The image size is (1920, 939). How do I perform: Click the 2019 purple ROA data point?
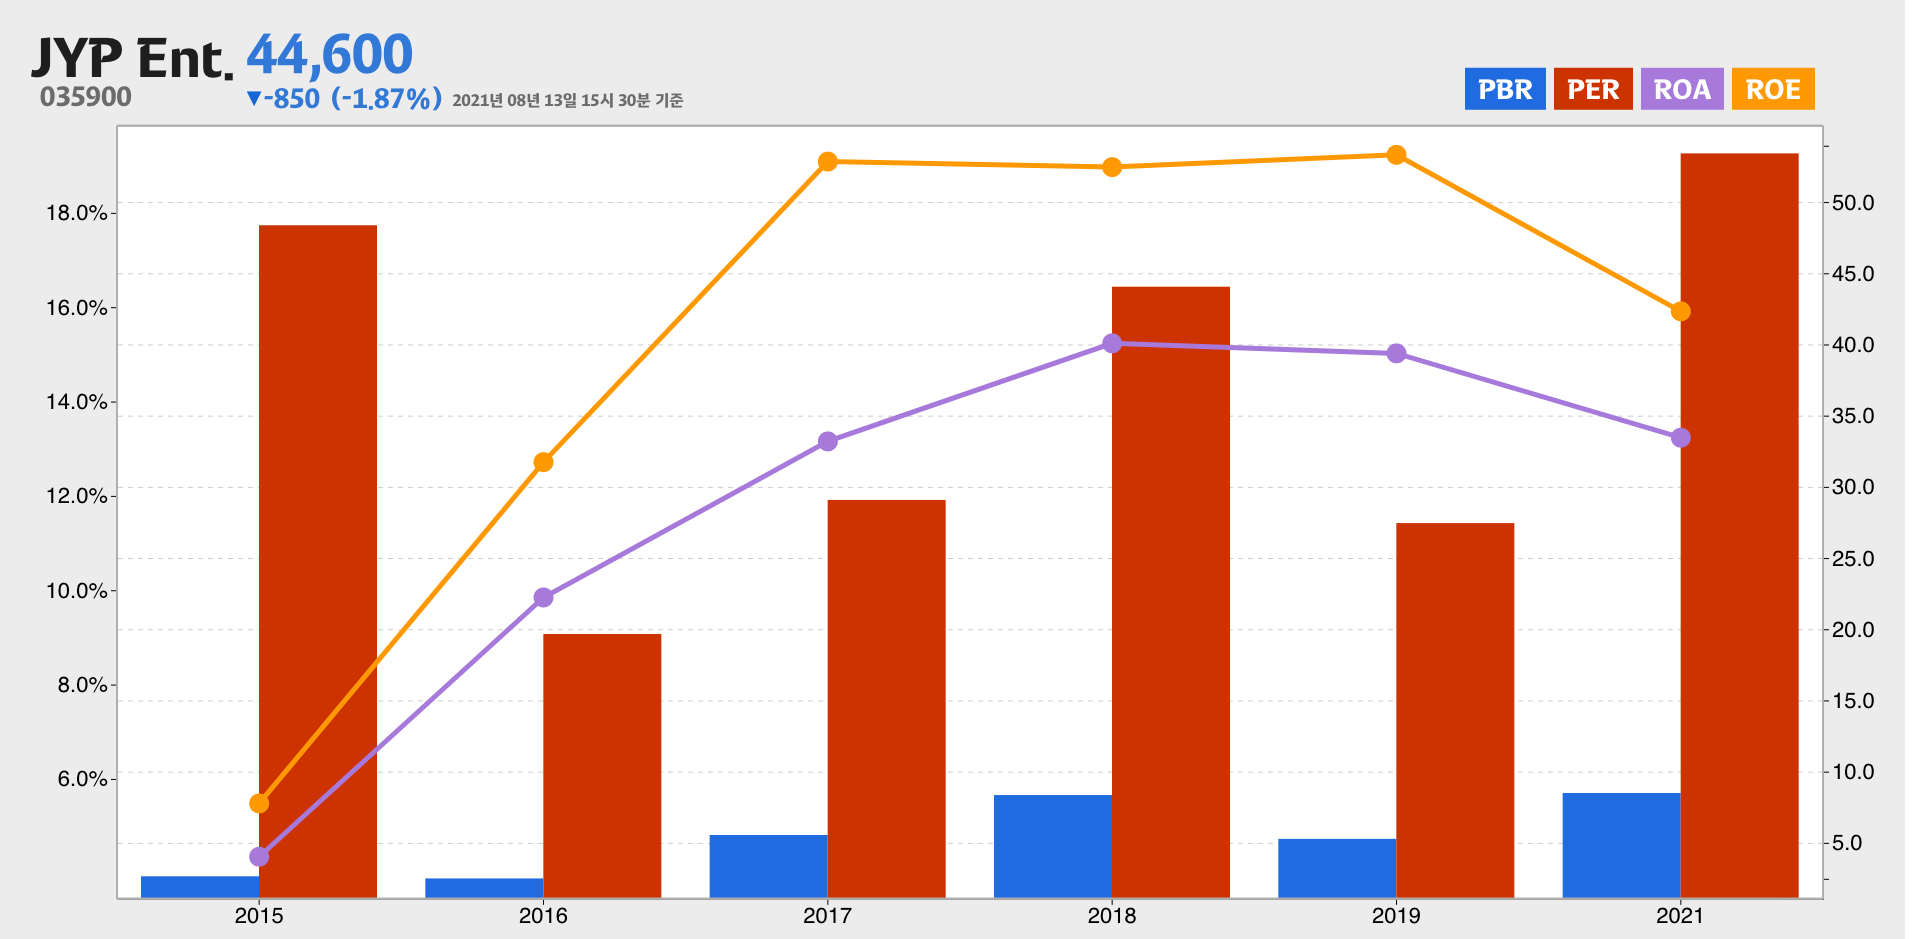click(1396, 353)
